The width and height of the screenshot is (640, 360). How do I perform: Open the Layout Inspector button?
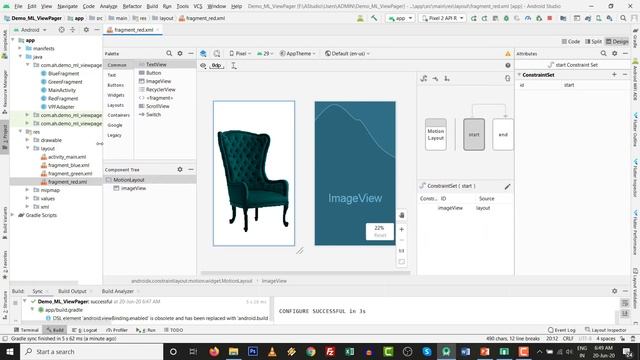coord(606,330)
